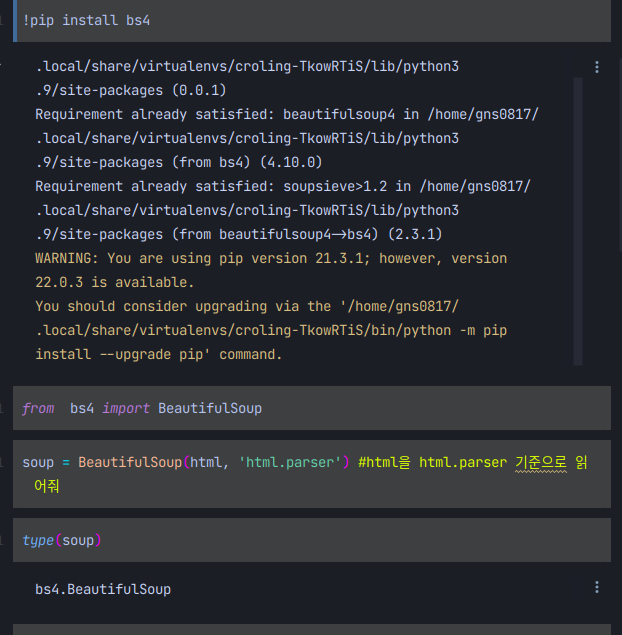The image size is (622, 635).
Task: Click 'You should consider upgrading via' line
Action: coord(247,307)
